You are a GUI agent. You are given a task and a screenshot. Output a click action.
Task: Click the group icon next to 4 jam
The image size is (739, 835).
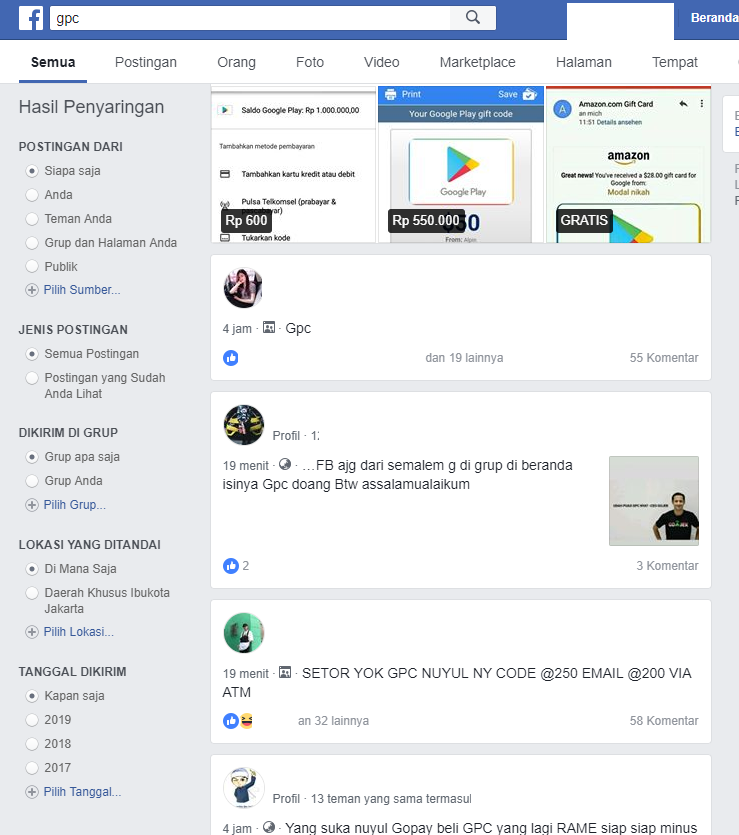tap(269, 328)
